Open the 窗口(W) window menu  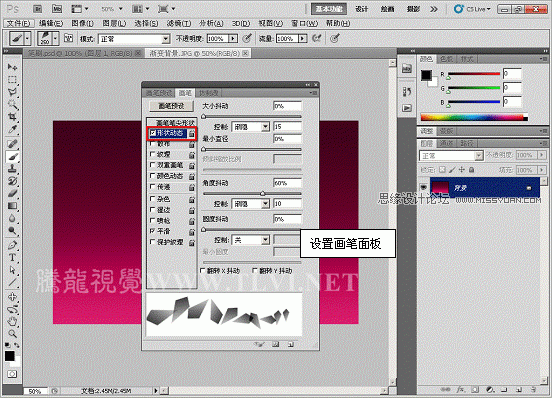tap(305, 23)
